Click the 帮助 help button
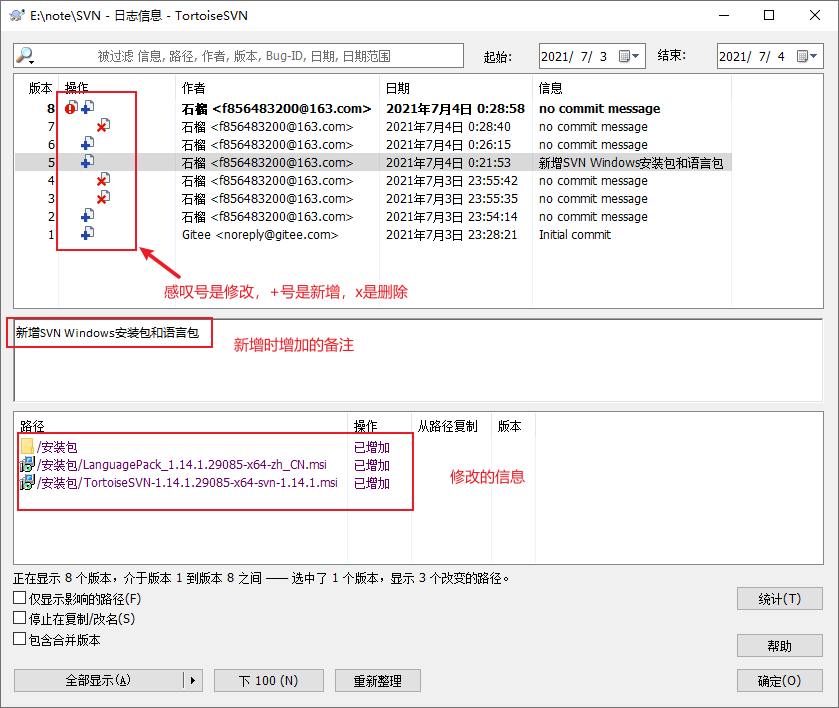 (780, 646)
